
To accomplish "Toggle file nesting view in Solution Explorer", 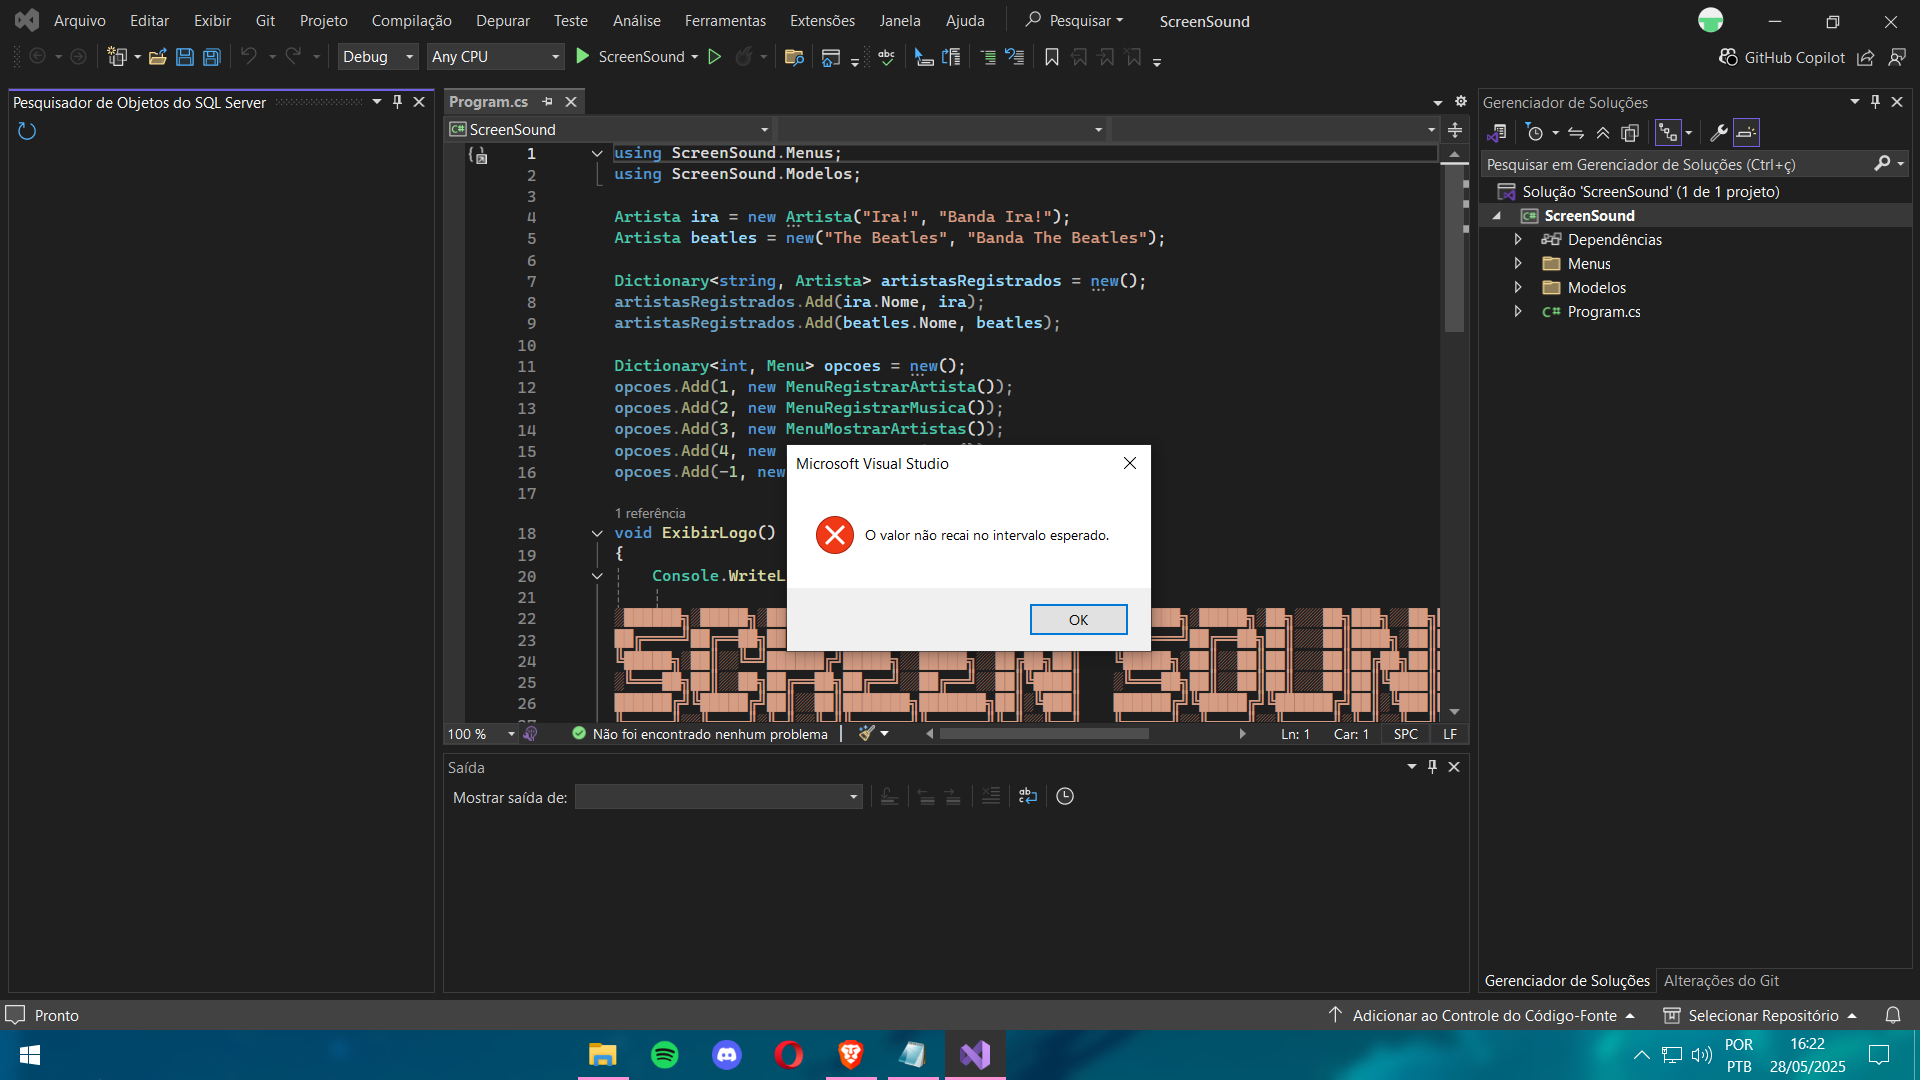I will tap(1668, 133).
